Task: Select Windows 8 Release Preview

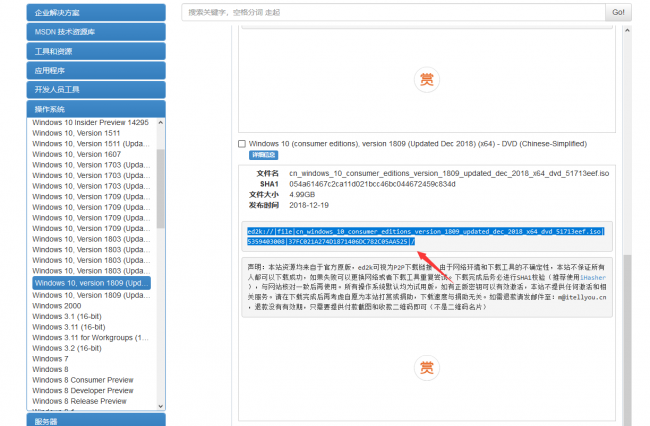Action: (x=79, y=401)
